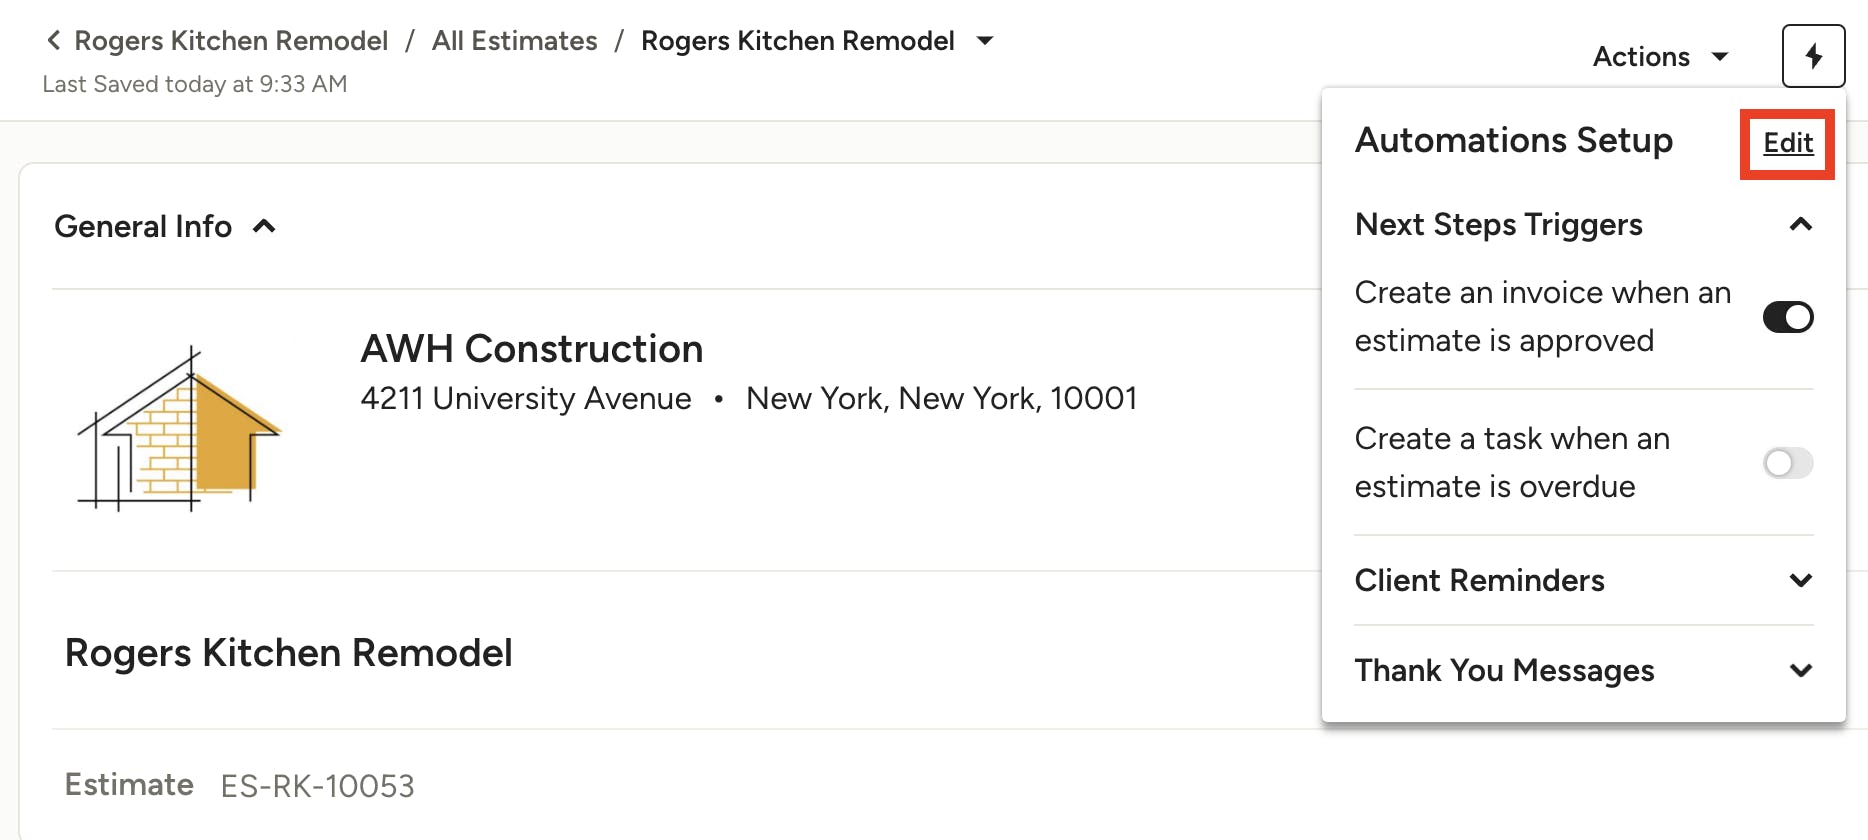Click the estimate number ES-RK-10053
Viewport: 1868px width, 840px height.
tap(318, 786)
